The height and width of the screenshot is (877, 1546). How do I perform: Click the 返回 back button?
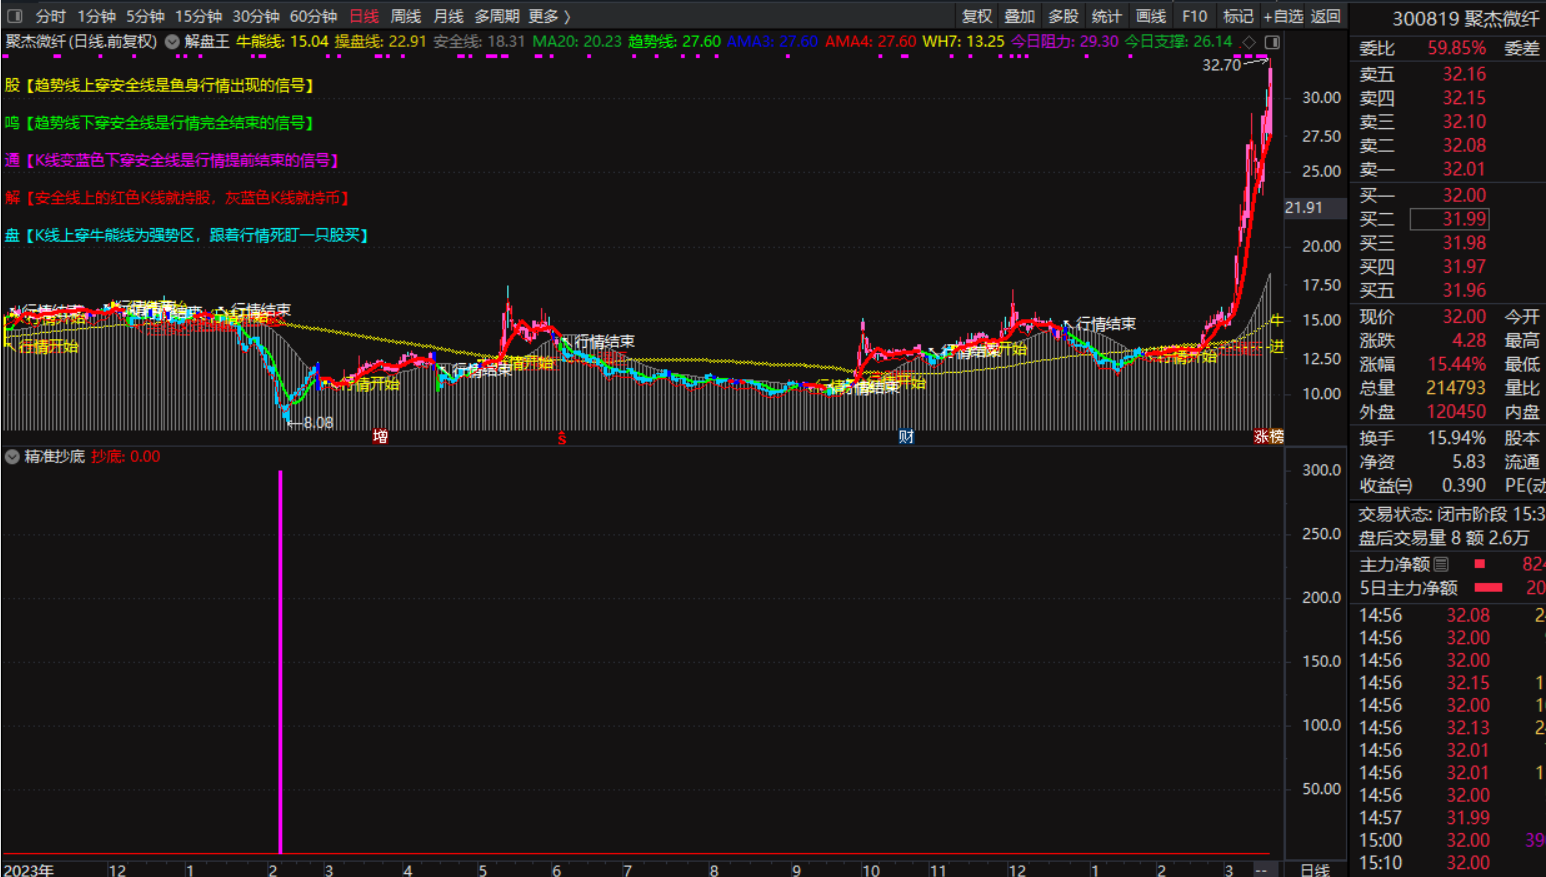[1326, 16]
